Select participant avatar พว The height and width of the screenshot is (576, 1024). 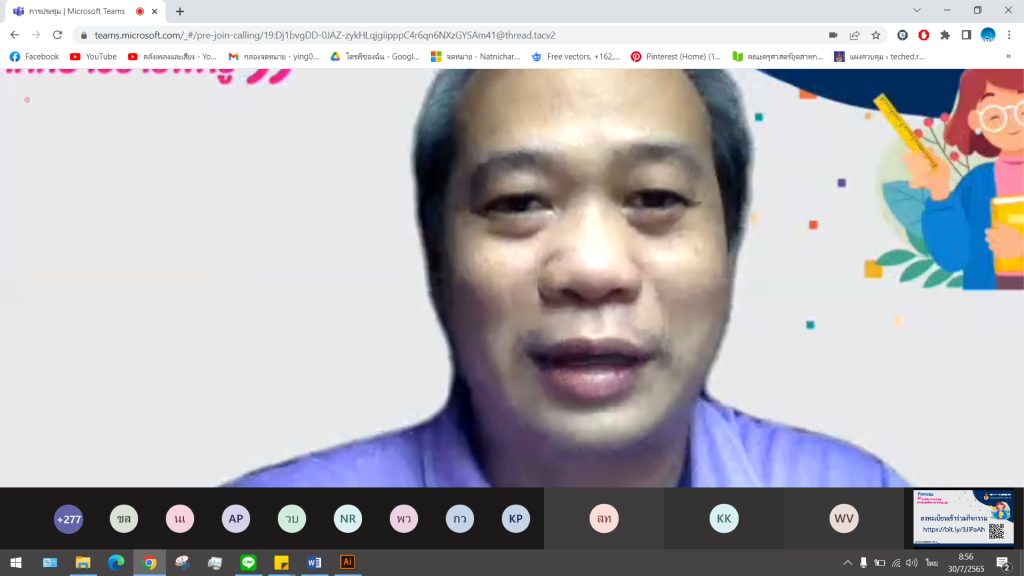(x=404, y=519)
